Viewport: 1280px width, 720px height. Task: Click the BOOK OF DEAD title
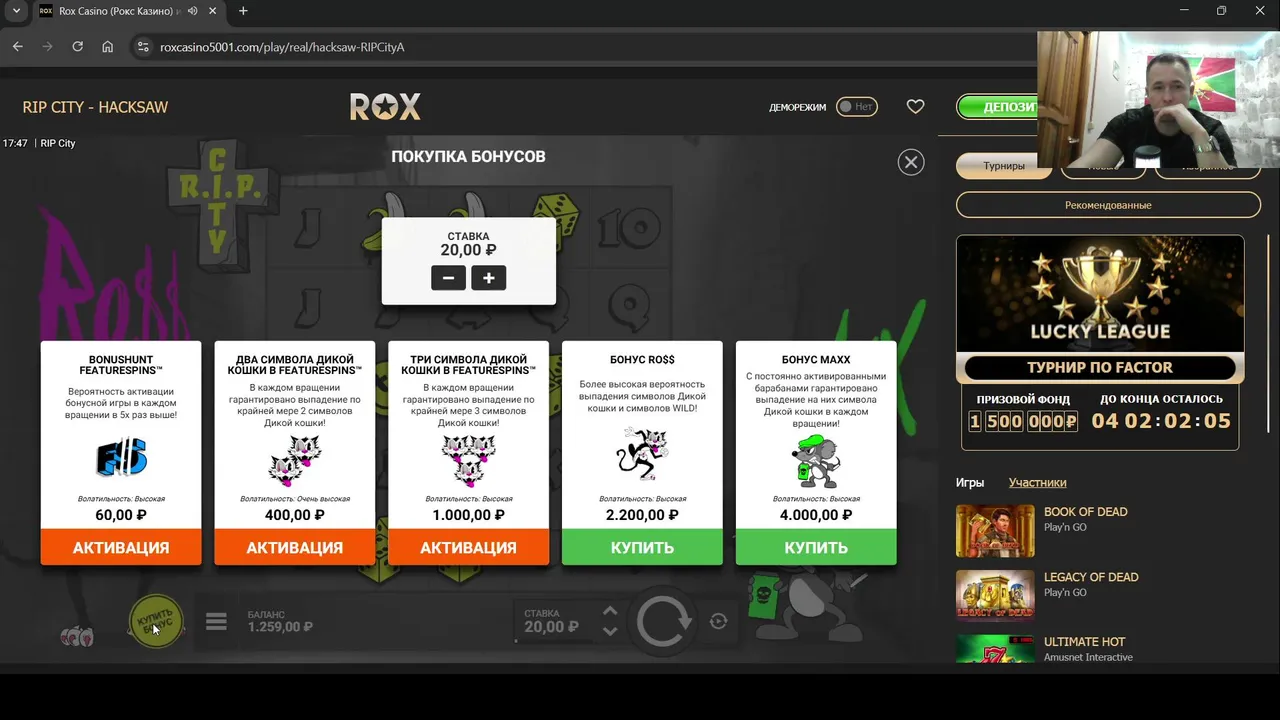1085,512
